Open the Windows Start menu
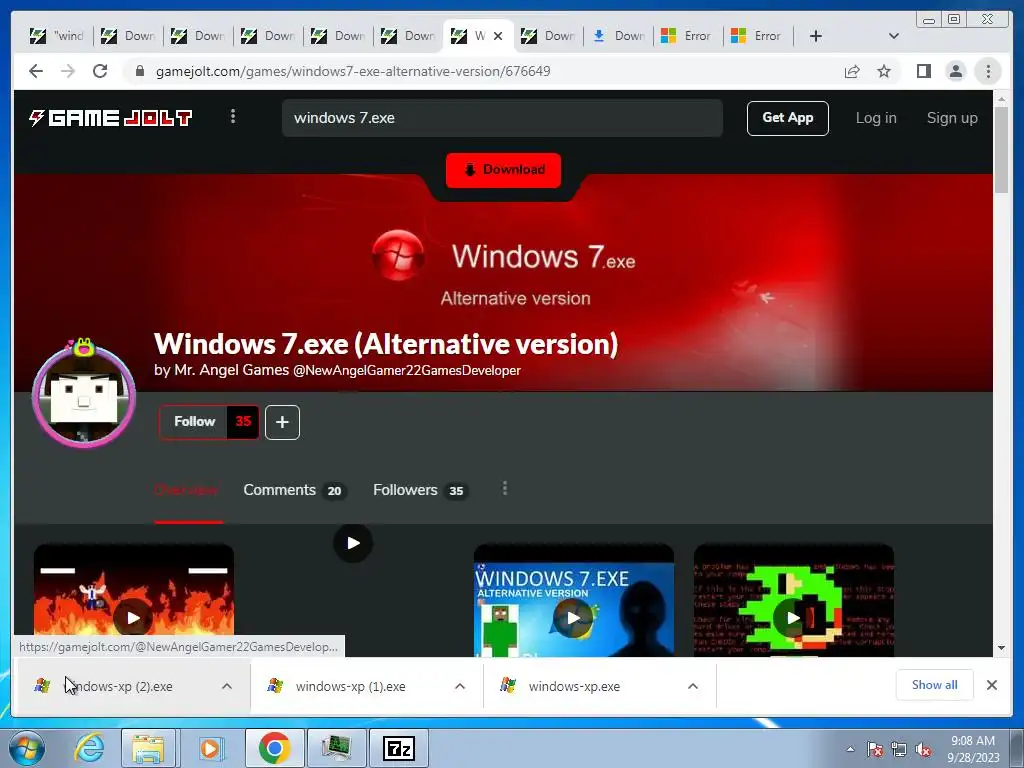 pyautogui.click(x=27, y=748)
